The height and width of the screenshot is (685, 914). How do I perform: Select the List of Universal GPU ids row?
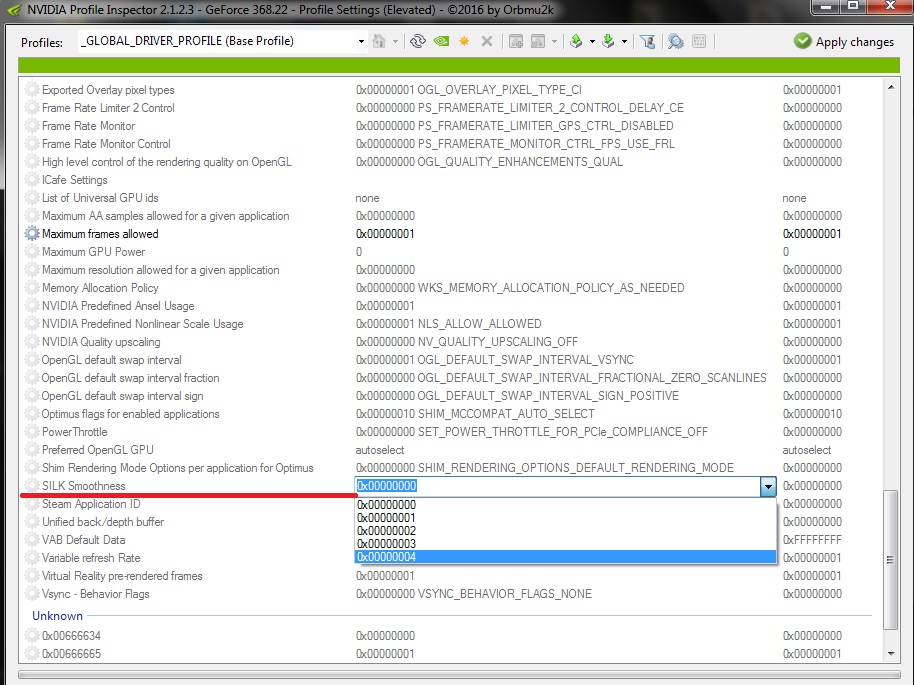[x=450, y=198]
